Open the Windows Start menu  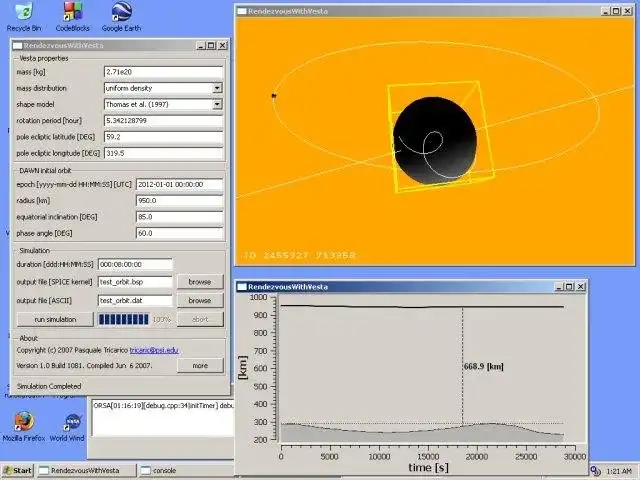coord(18,470)
